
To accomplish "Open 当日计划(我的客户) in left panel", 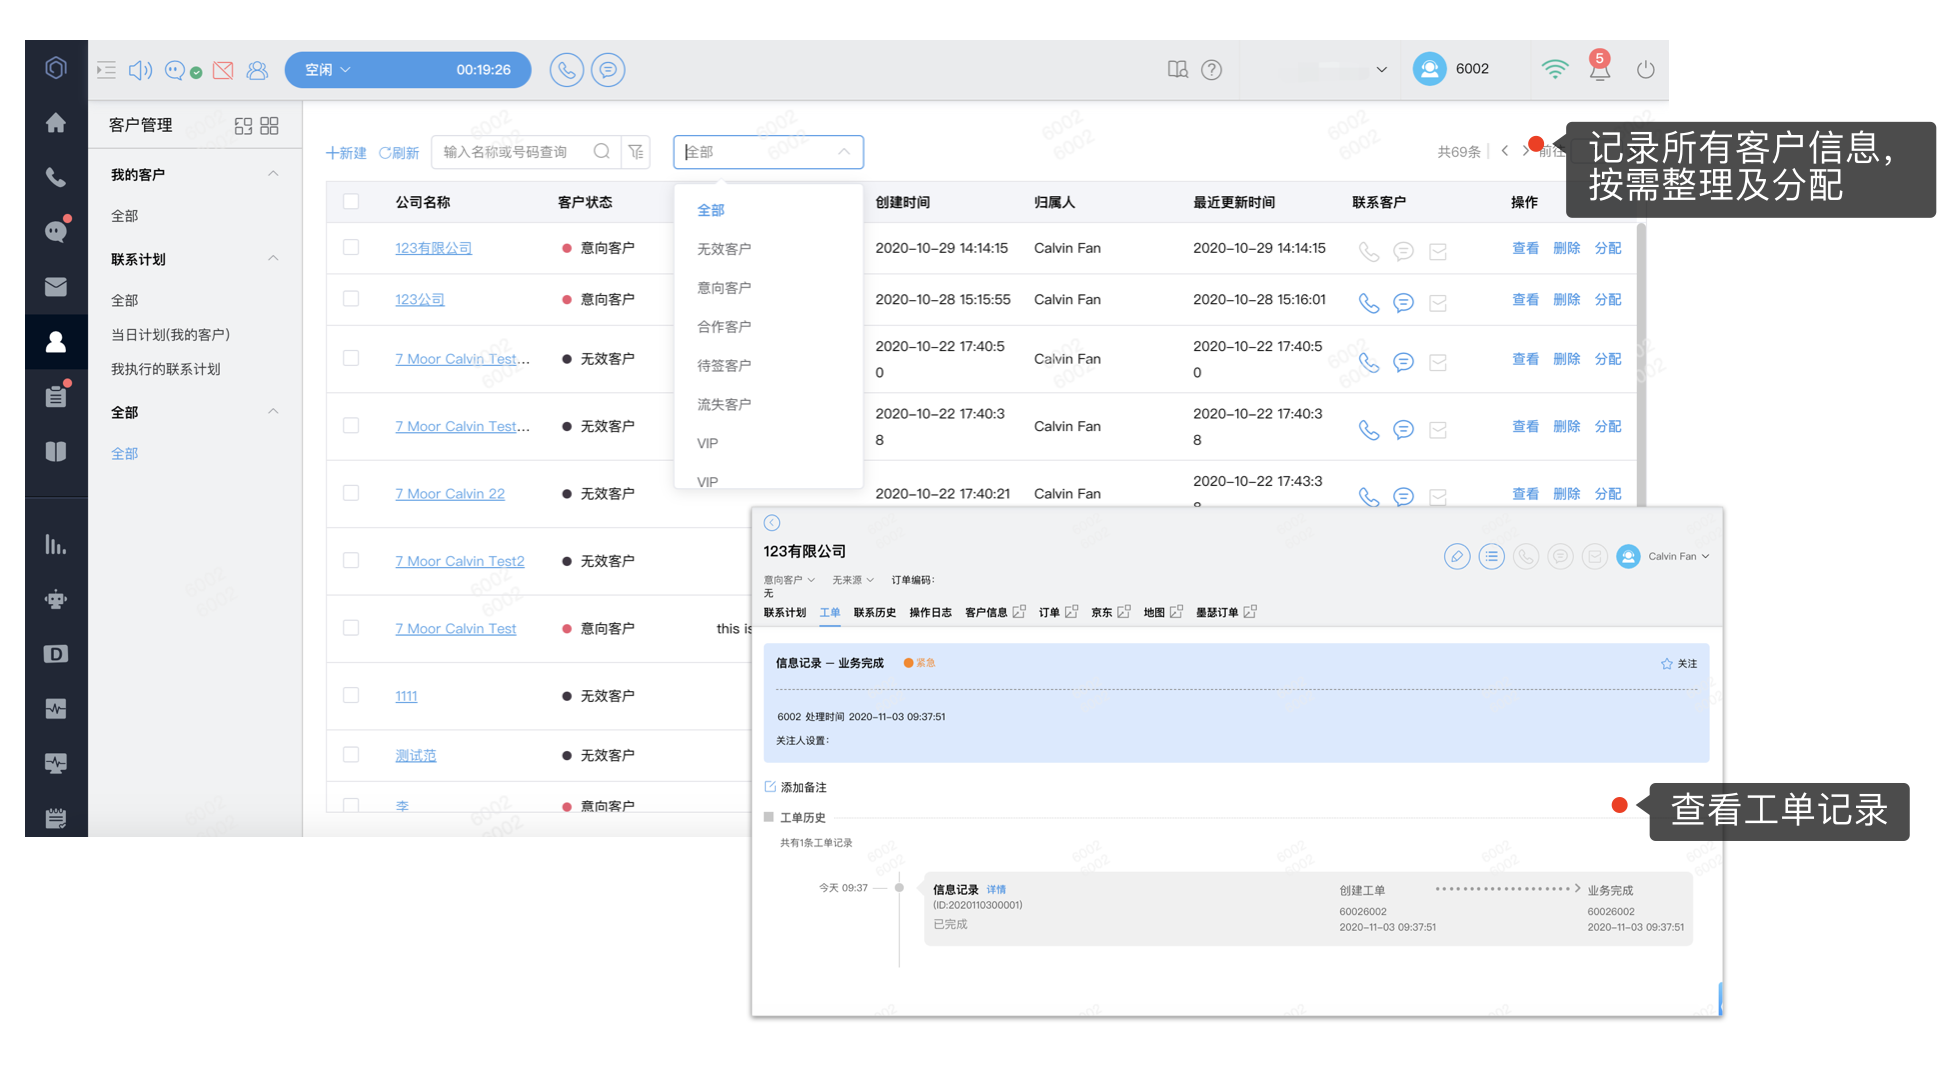I will (170, 334).
